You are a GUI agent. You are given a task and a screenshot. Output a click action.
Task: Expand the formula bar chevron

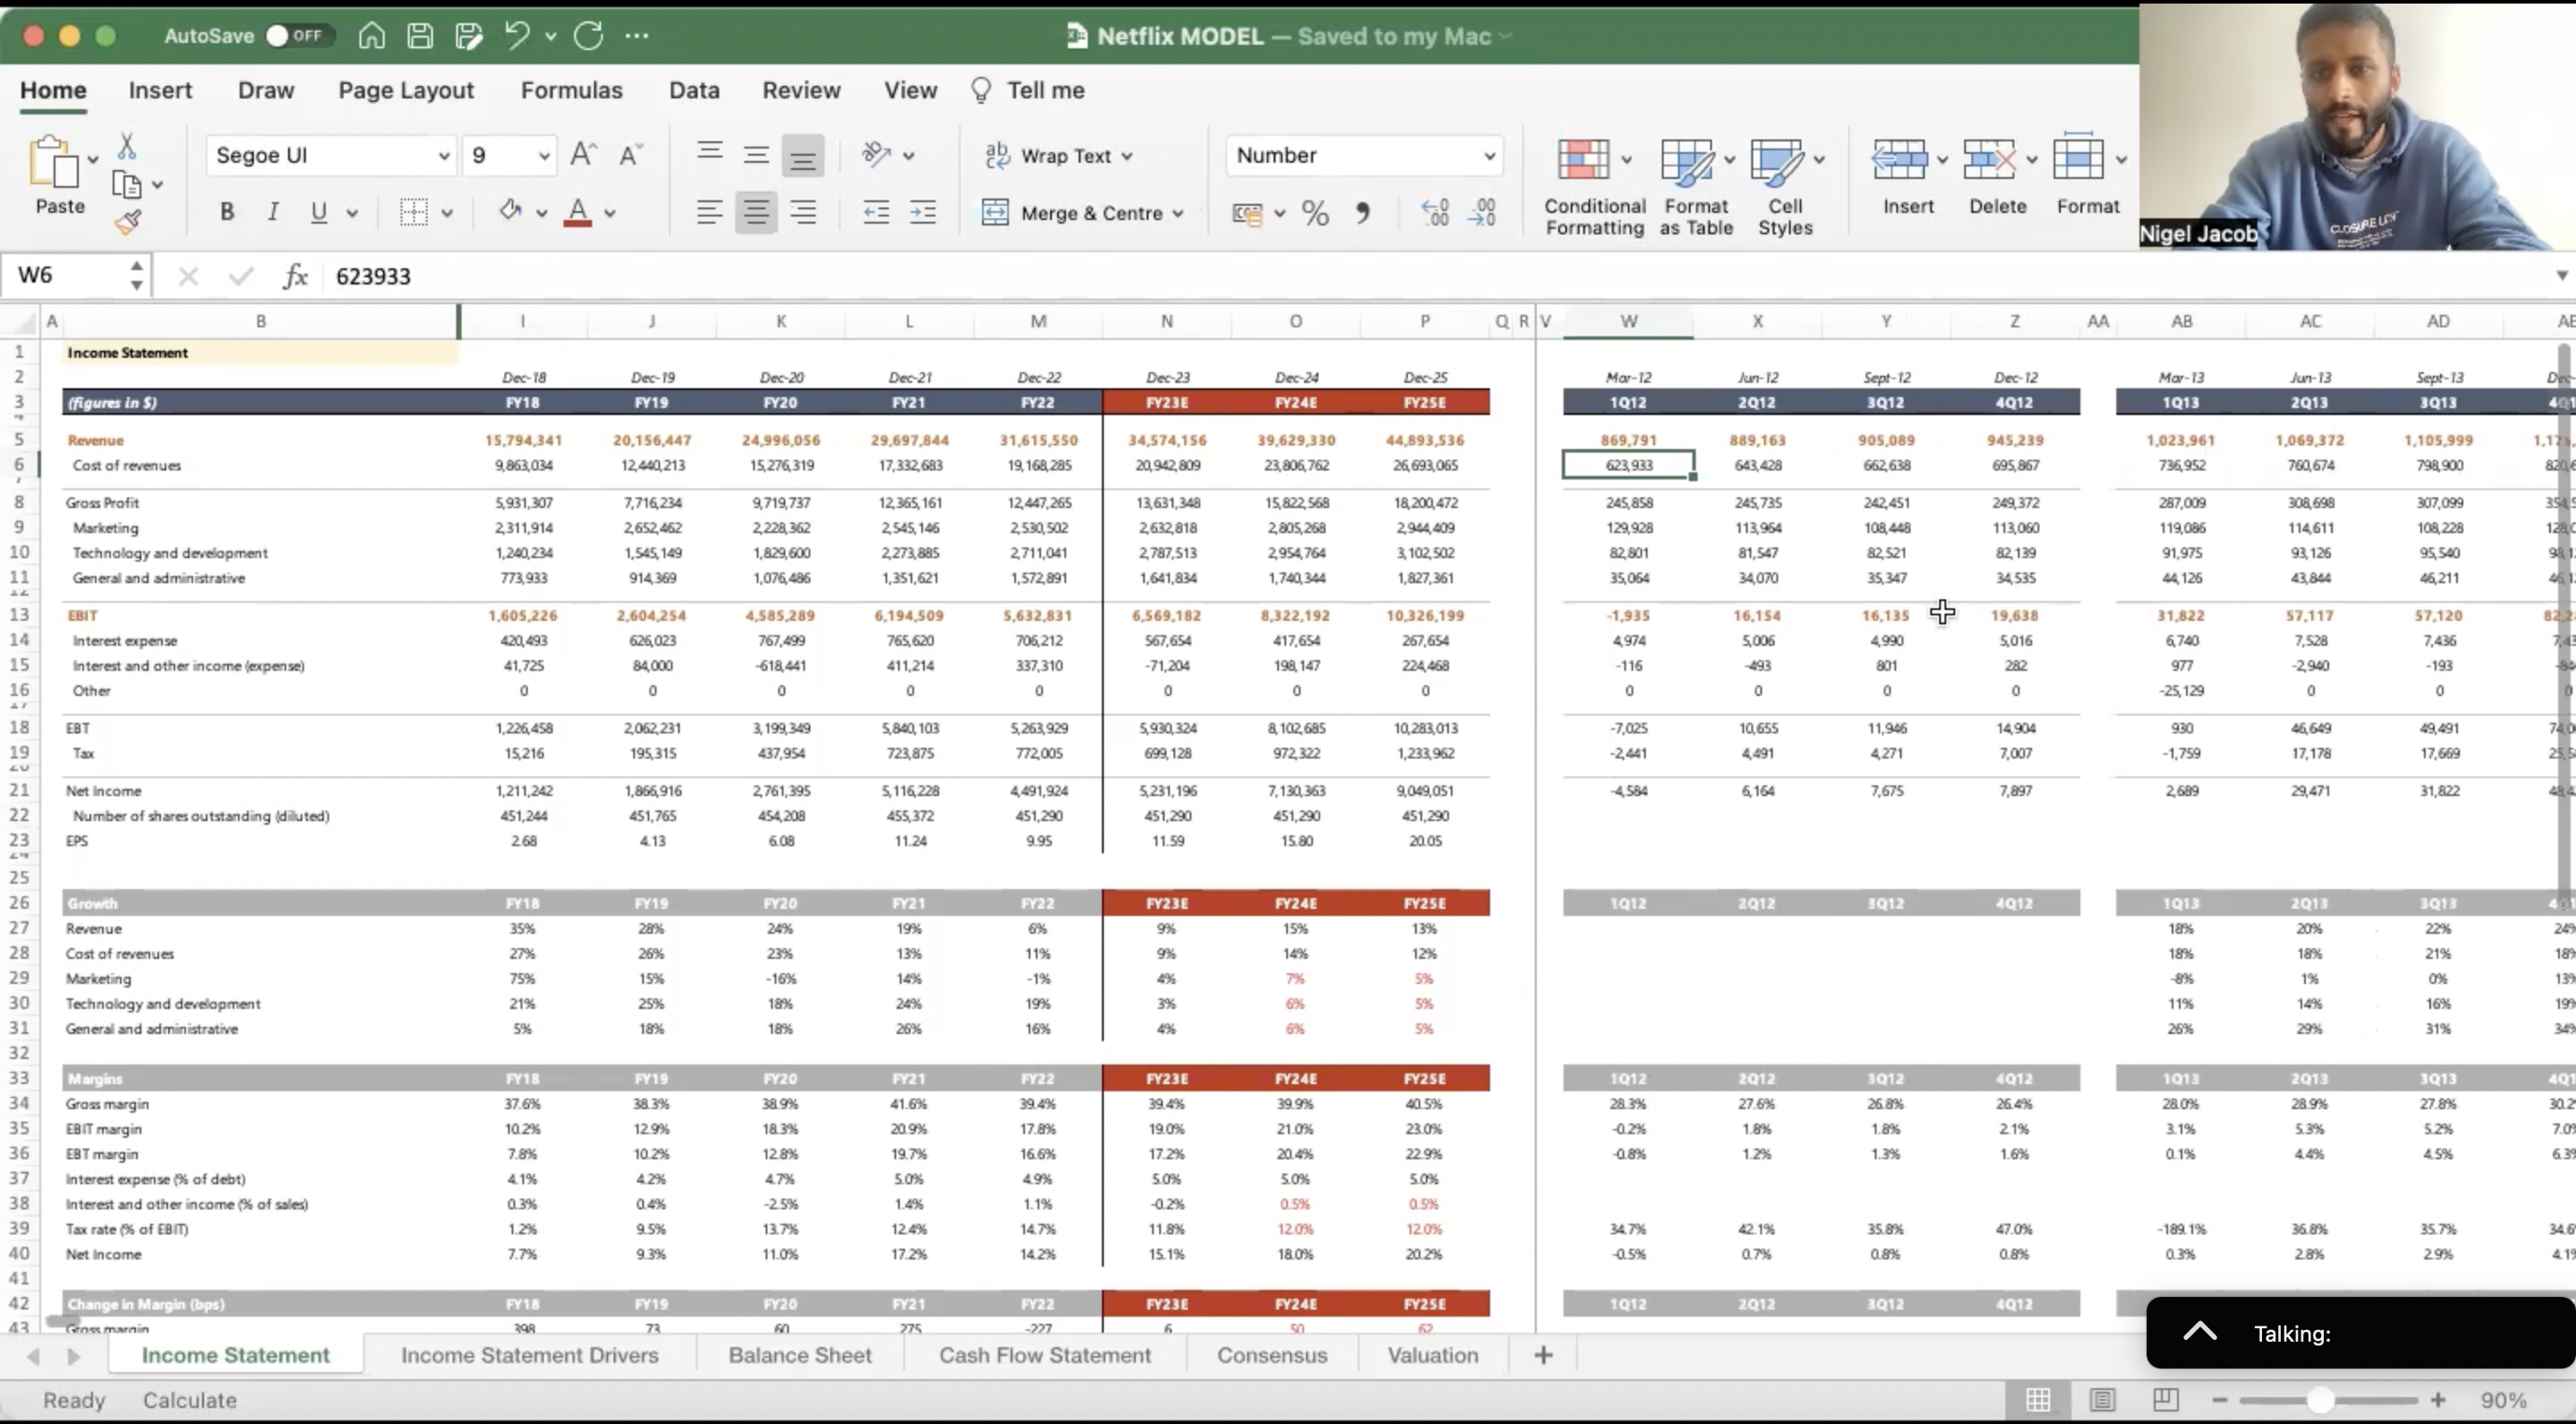pyautogui.click(x=2562, y=276)
